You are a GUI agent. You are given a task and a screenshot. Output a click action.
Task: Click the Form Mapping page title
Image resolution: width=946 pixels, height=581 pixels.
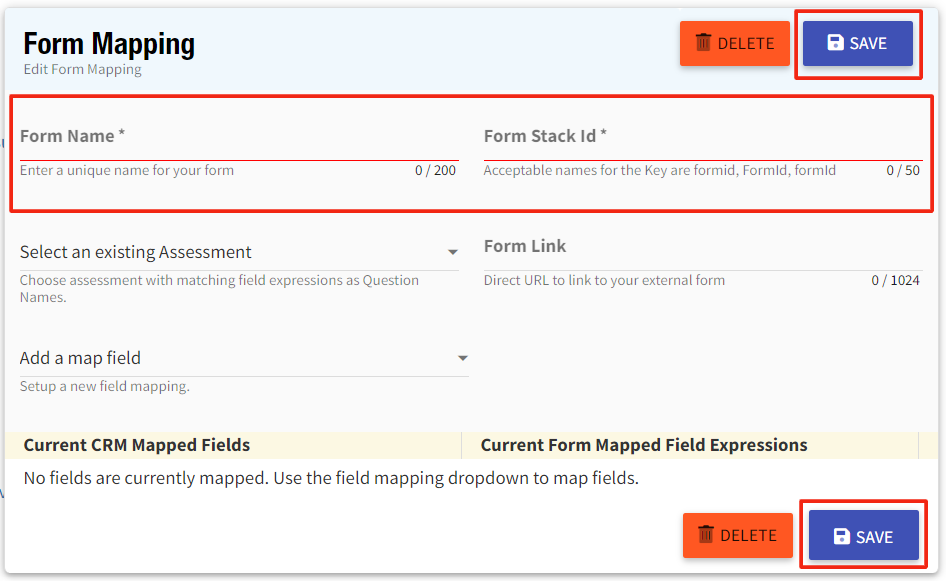[x=109, y=44]
